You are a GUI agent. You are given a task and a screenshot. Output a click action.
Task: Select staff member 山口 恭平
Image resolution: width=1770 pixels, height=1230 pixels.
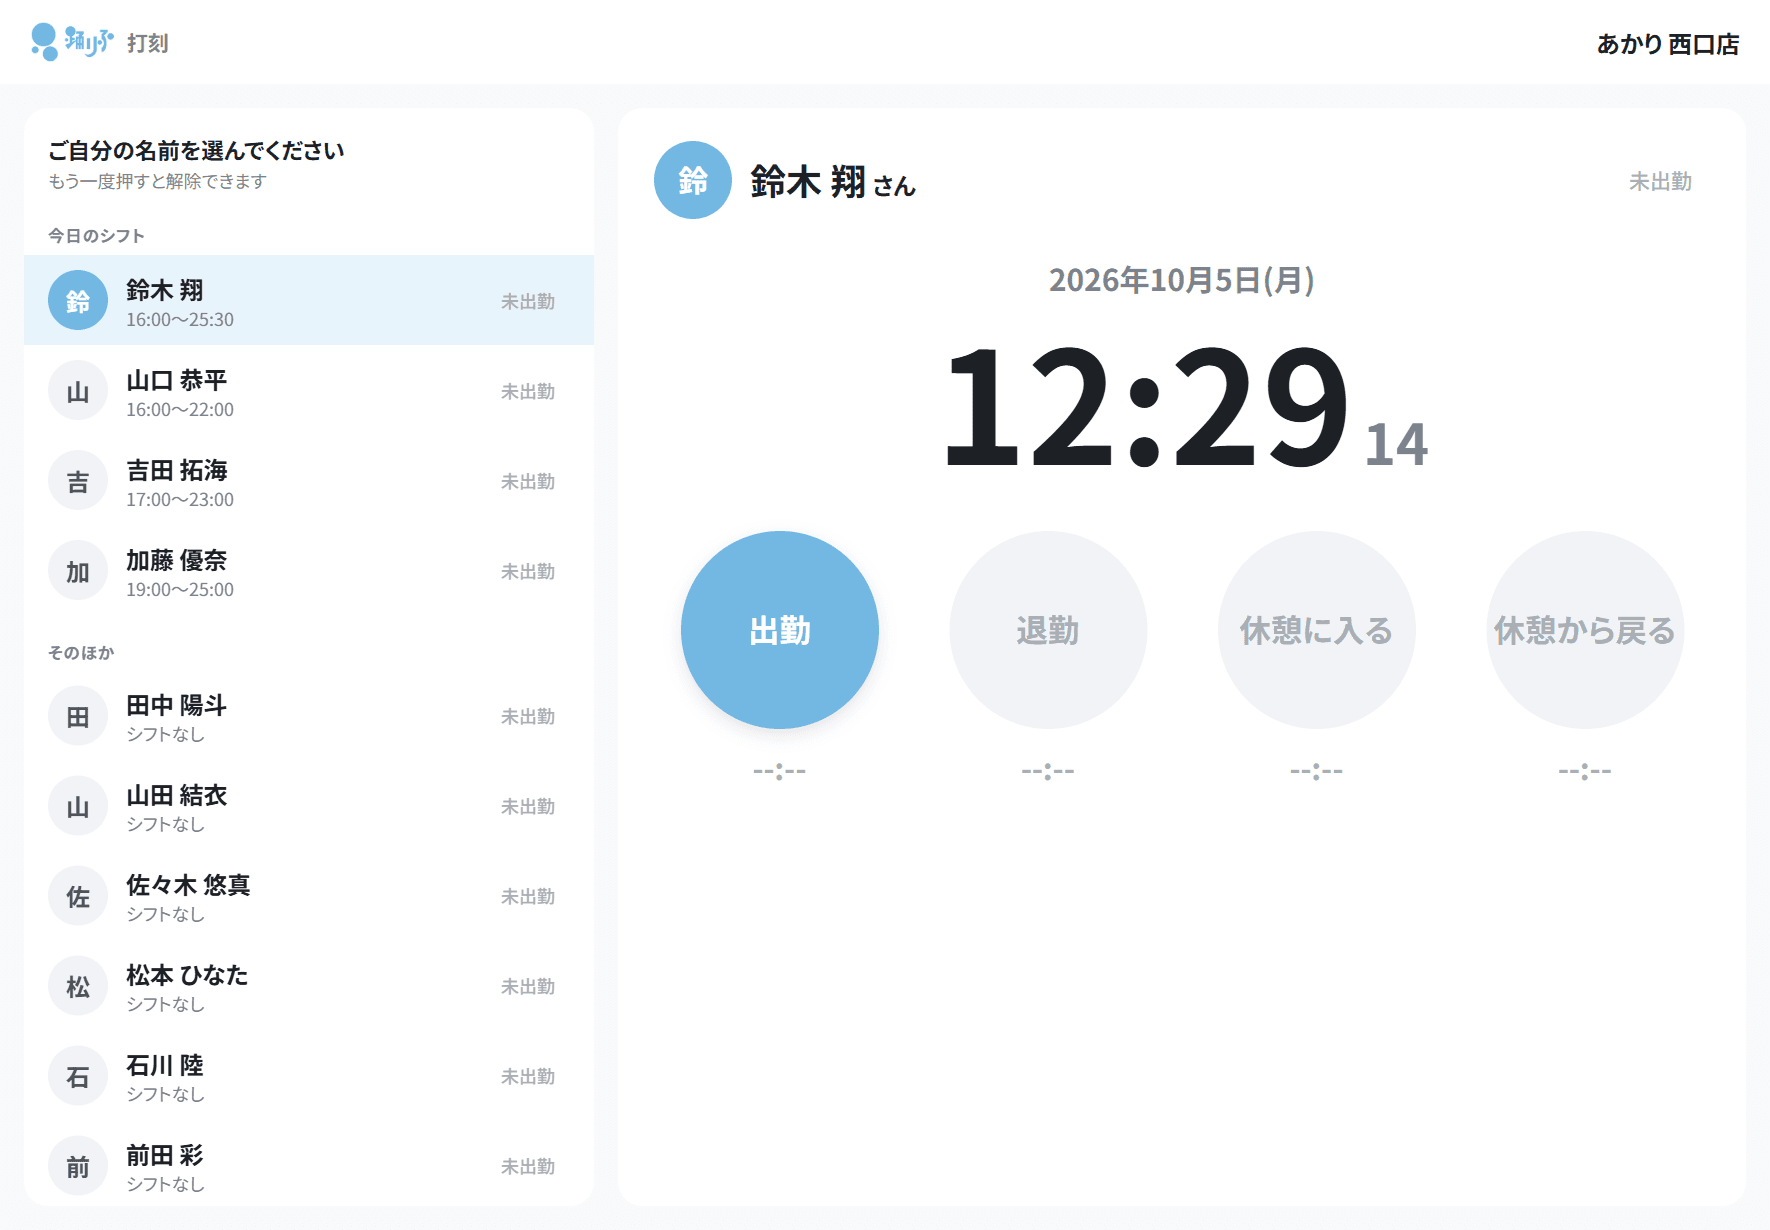[309, 390]
